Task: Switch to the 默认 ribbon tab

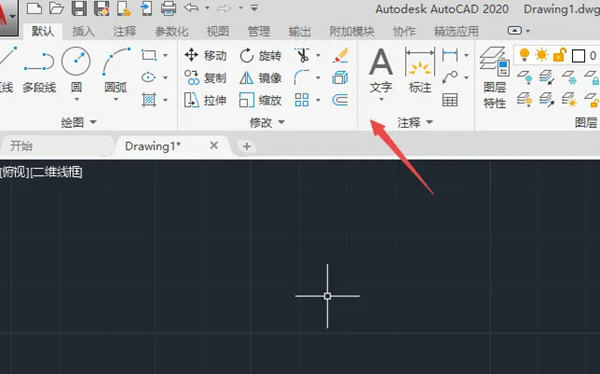Action: (42, 31)
